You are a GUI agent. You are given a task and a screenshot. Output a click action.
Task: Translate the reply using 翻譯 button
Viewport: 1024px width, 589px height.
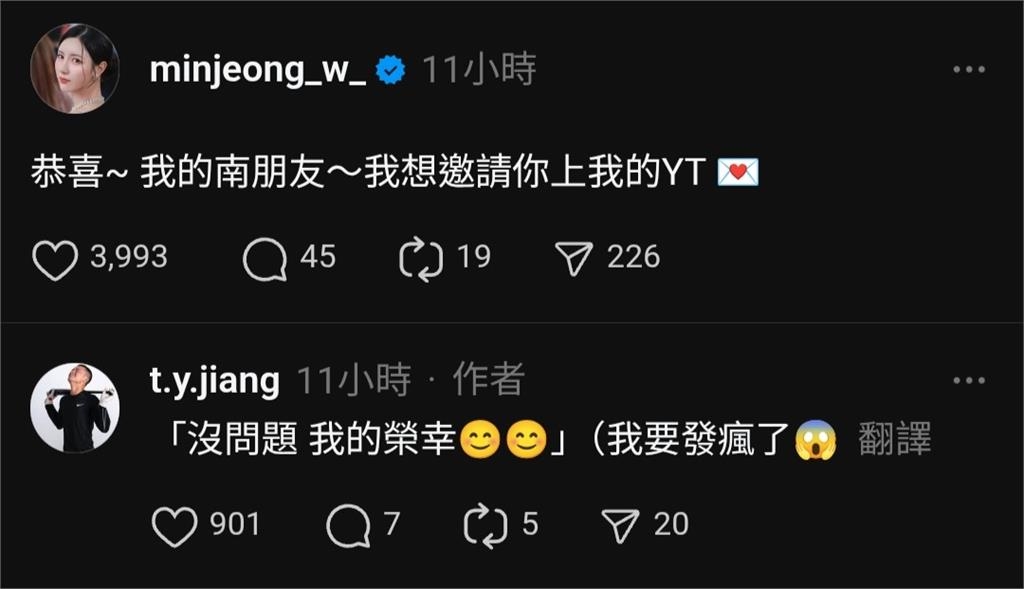(894, 439)
